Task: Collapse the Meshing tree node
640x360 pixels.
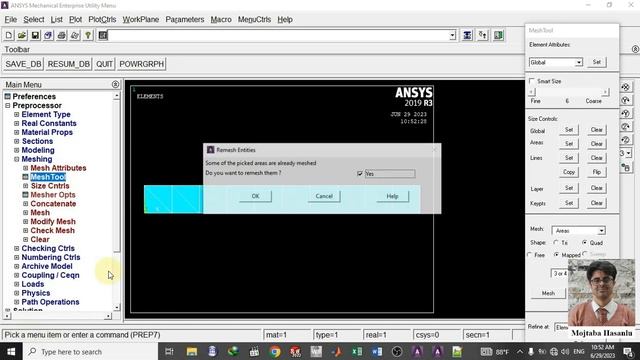Action: (17, 159)
